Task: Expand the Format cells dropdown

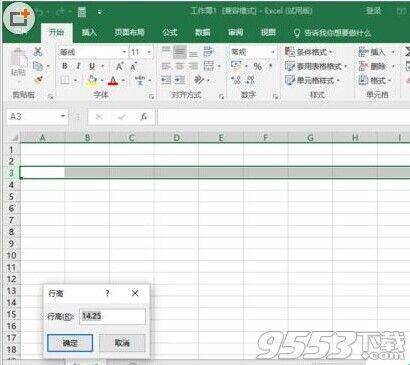Action: pyautogui.click(x=390, y=81)
